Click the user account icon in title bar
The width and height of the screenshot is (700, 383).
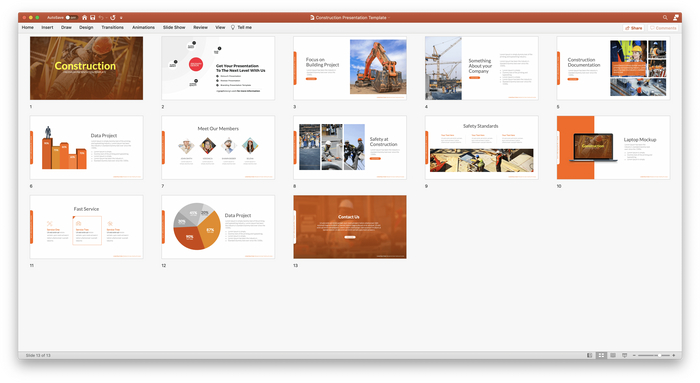coord(676,17)
